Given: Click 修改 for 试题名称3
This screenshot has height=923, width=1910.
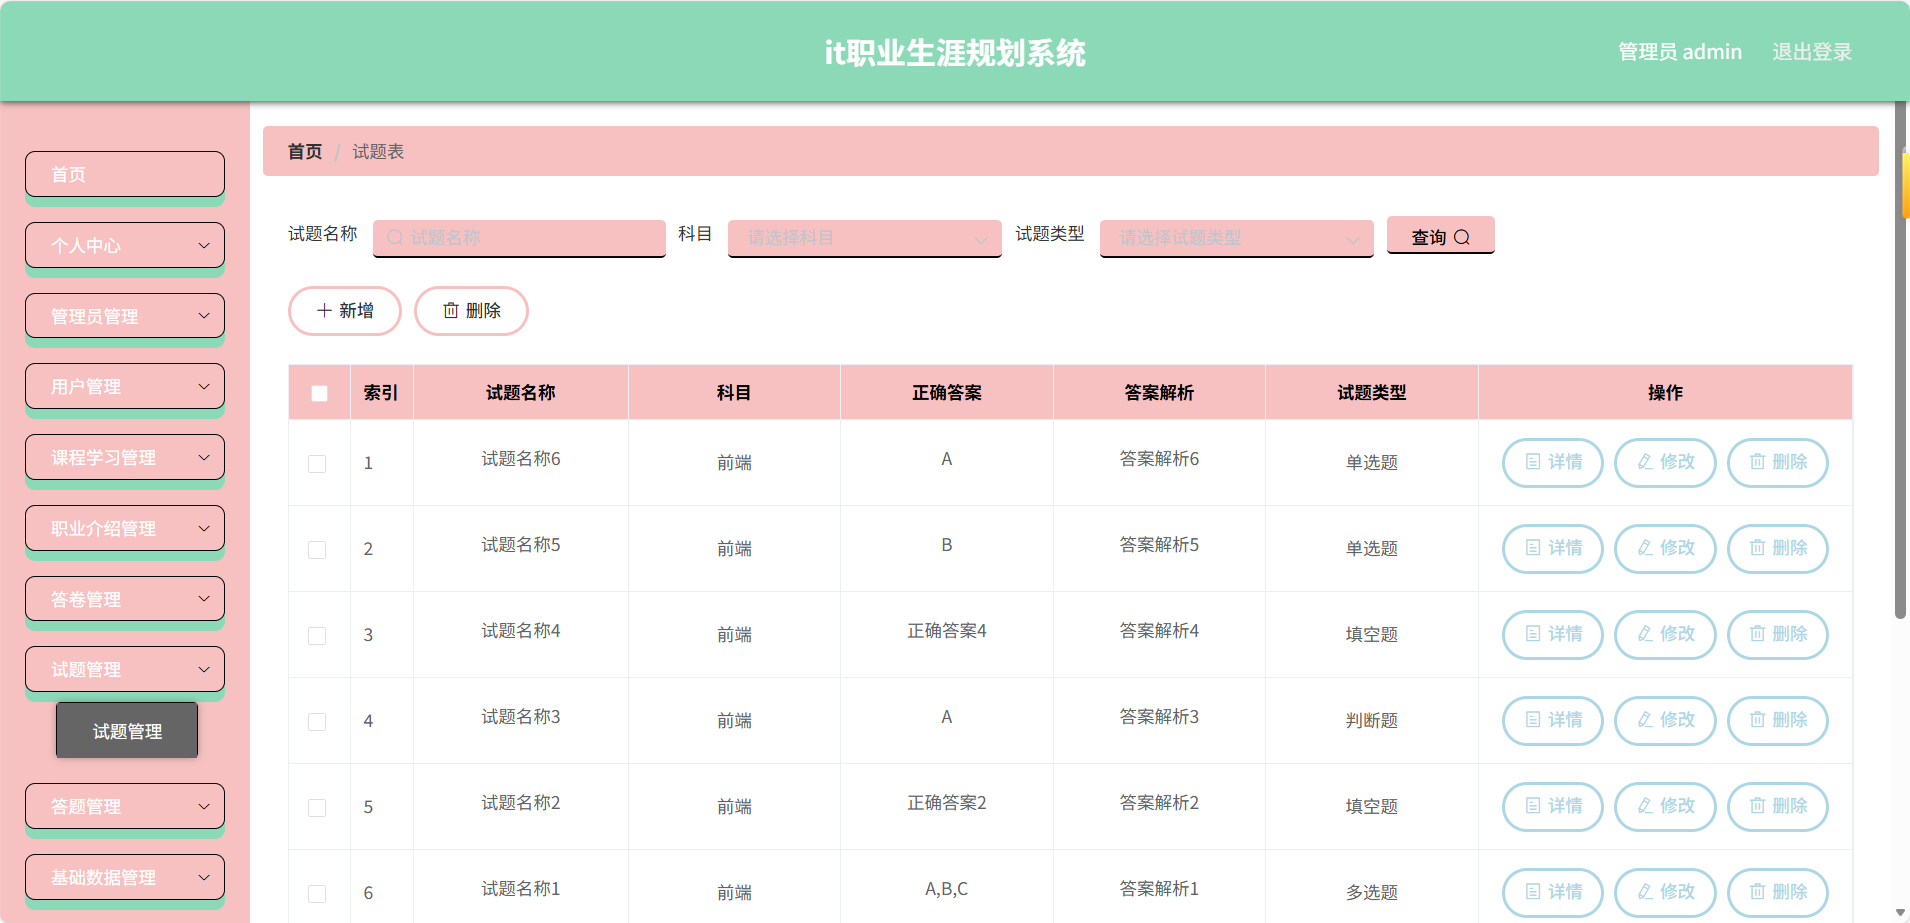Looking at the screenshot, I should click(x=1665, y=720).
